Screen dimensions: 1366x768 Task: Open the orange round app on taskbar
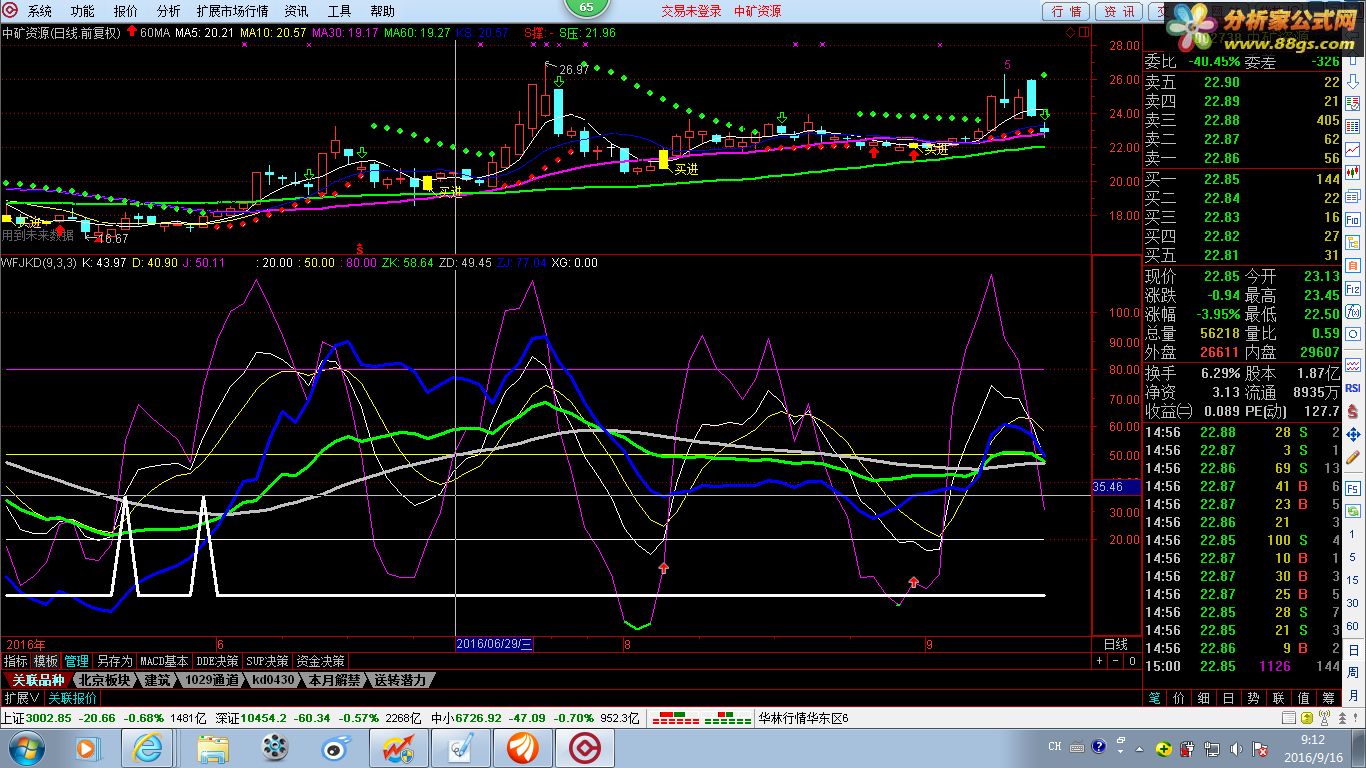click(523, 748)
